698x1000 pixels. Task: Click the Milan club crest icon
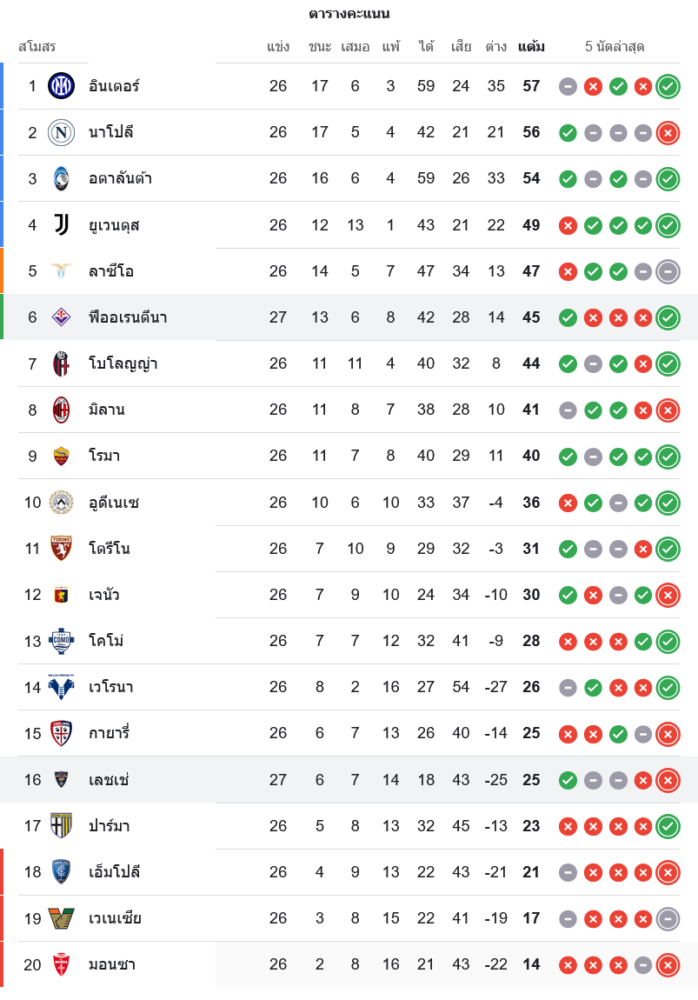61,410
